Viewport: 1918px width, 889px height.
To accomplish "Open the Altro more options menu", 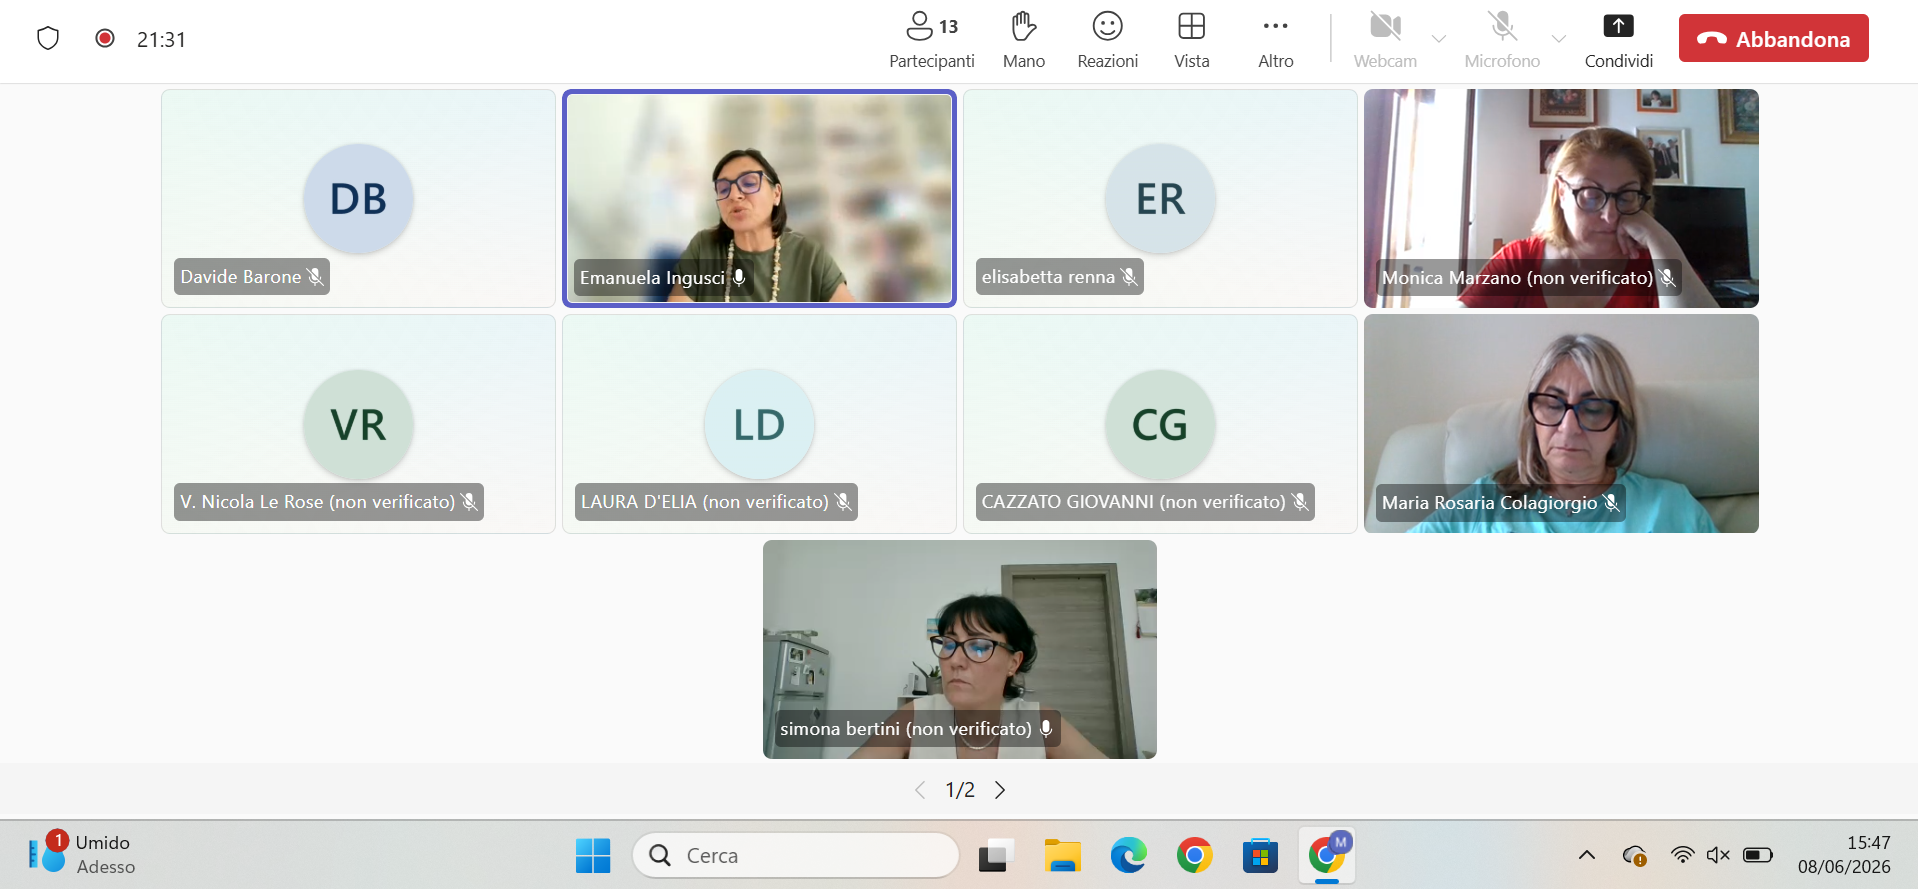I will pos(1275,40).
